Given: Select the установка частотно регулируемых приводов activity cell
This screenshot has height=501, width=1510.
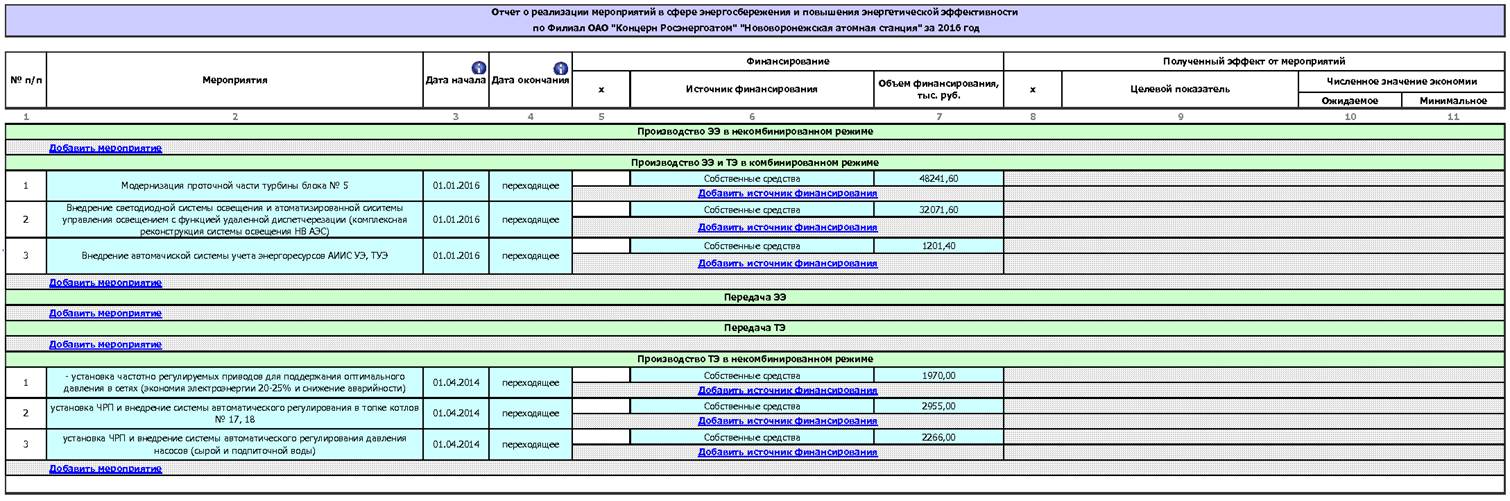Looking at the screenshot, I should pos(235,382).
